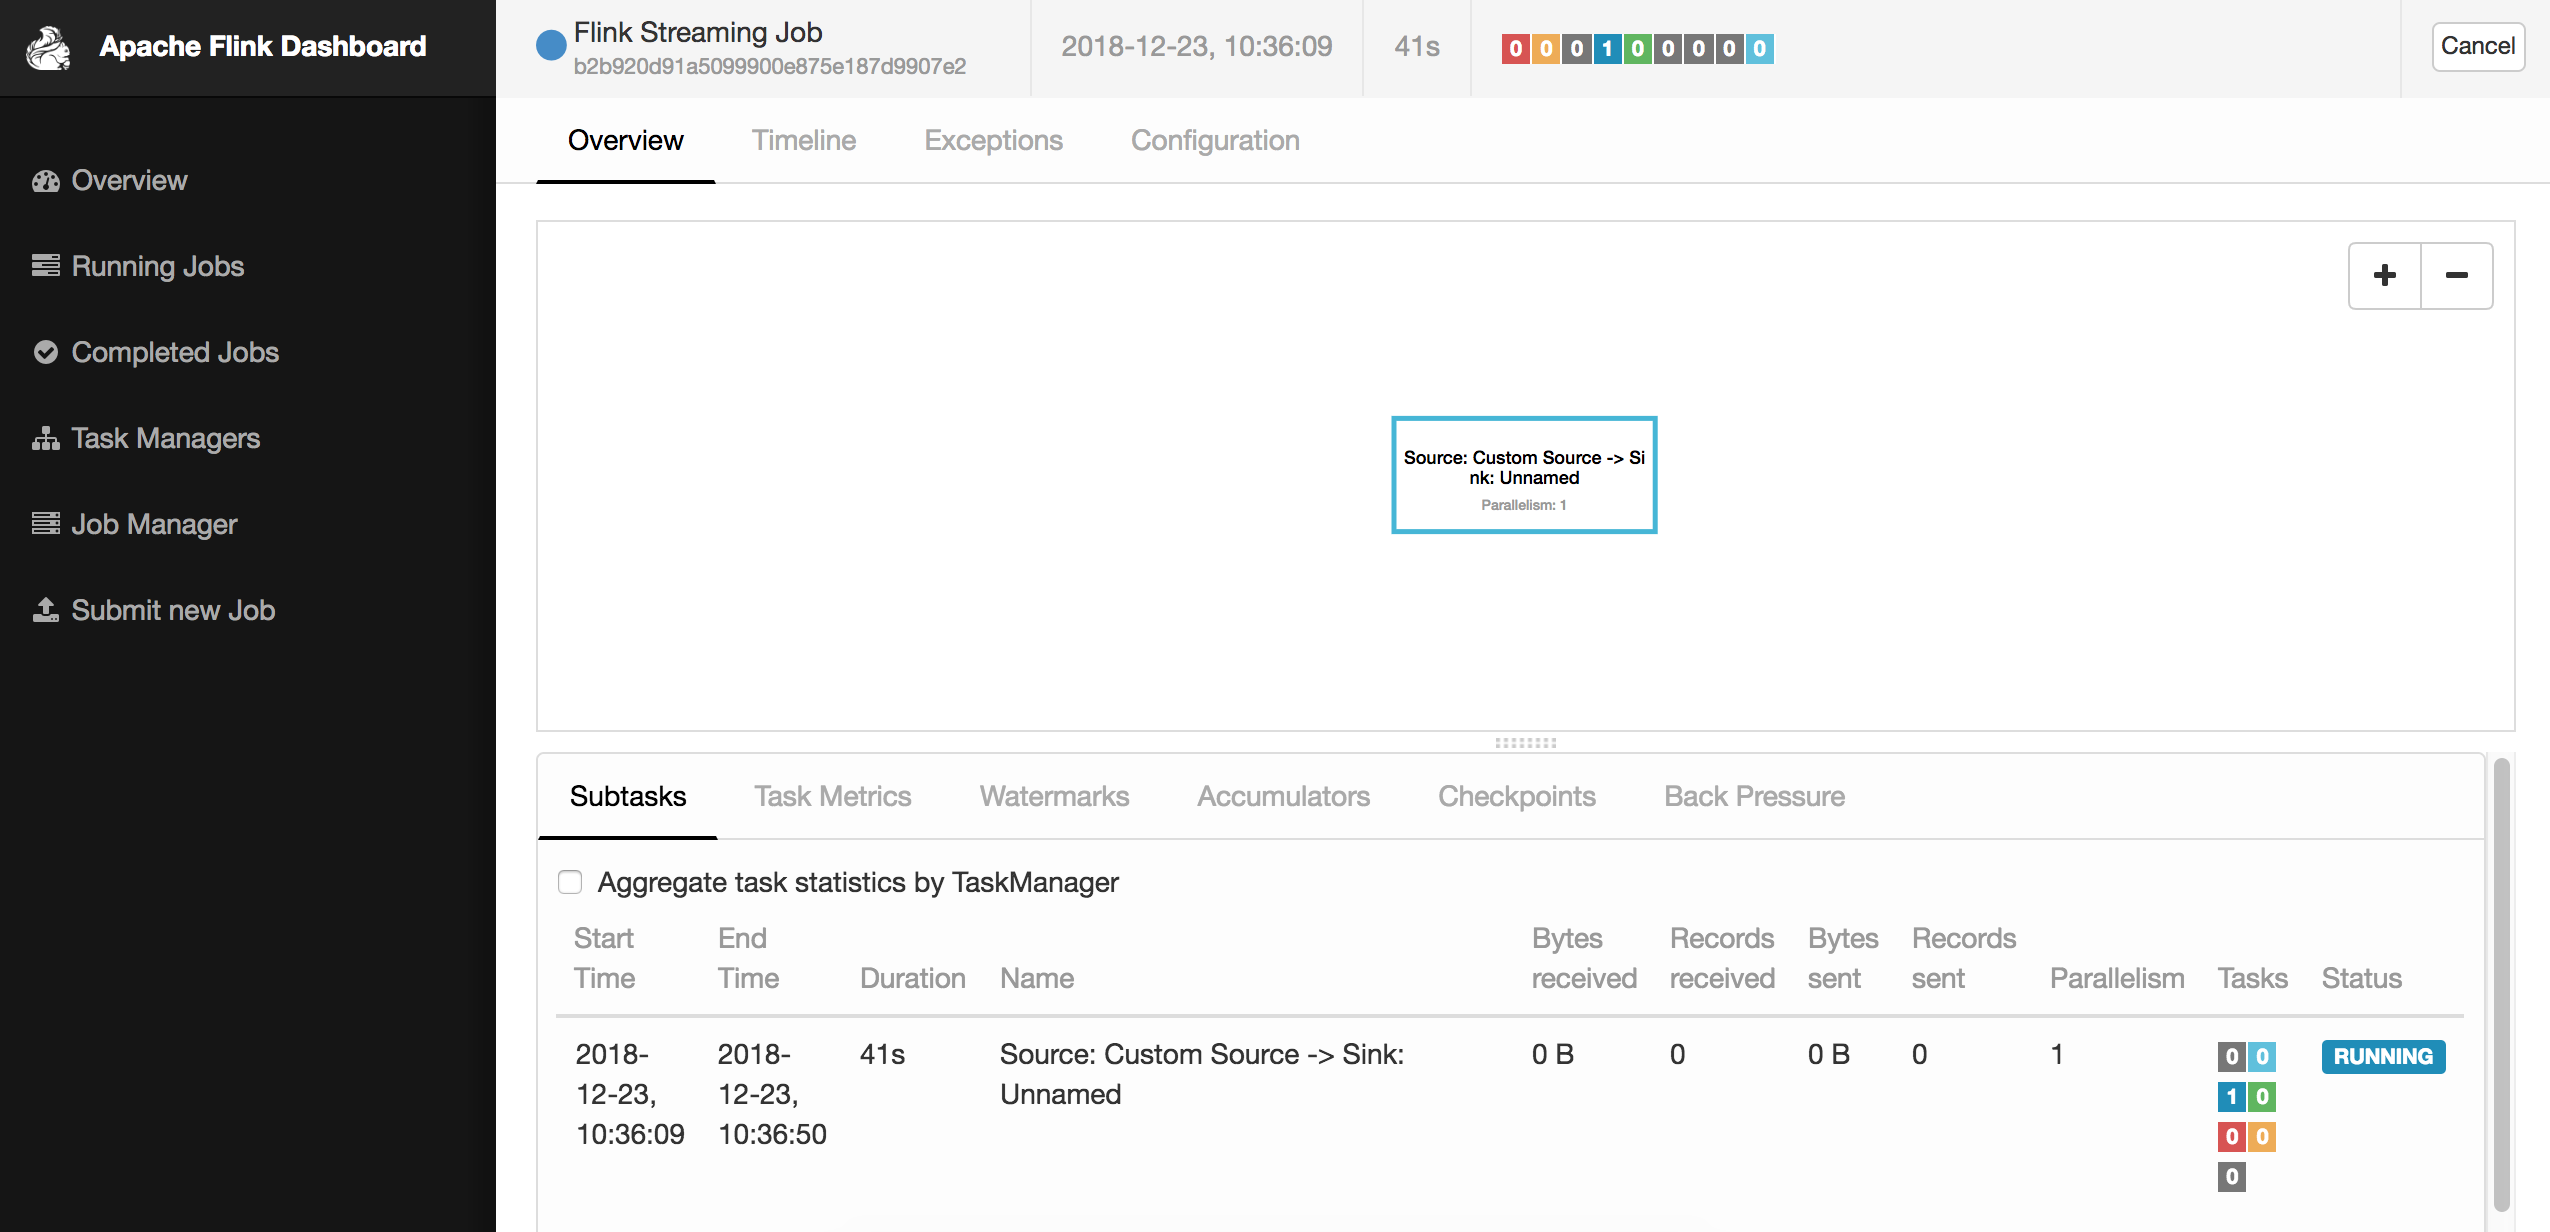Viewport: 2550px width, 1232px height.
Task: Click the Flink squirrel logo icon
Action: [48, 47]
